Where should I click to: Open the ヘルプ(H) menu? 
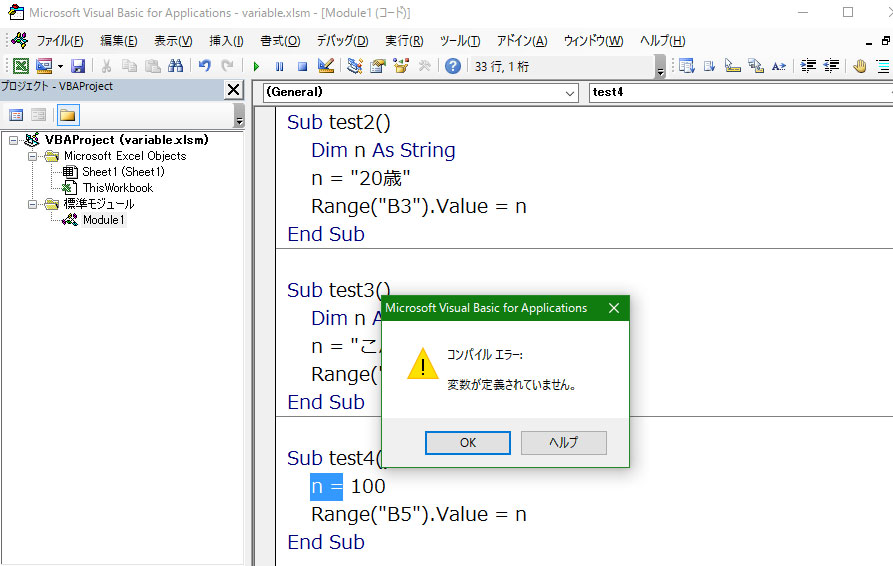coord(662,41)
